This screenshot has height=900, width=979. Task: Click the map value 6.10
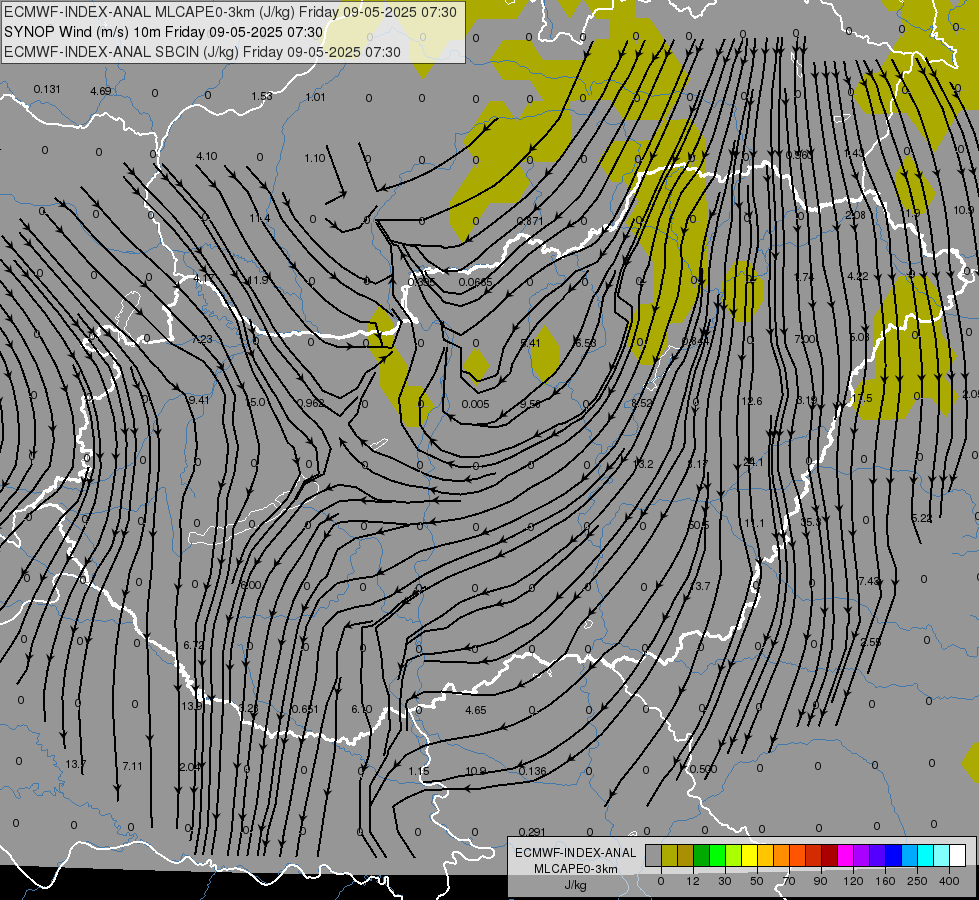point(362,709)
